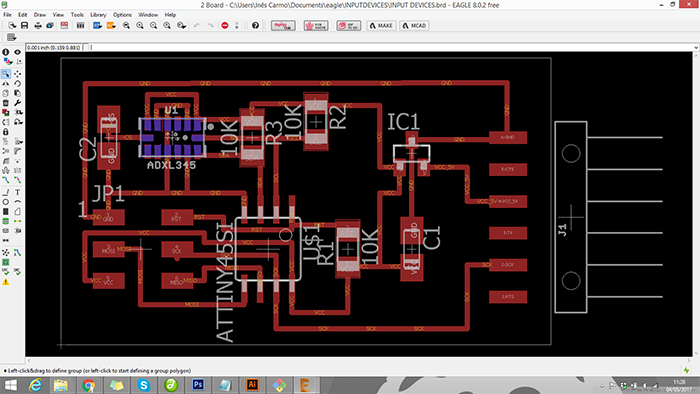Open Photoshop from the Windows taskbar
This screenshot has height=394, width=700.
[x=198, y=385]
